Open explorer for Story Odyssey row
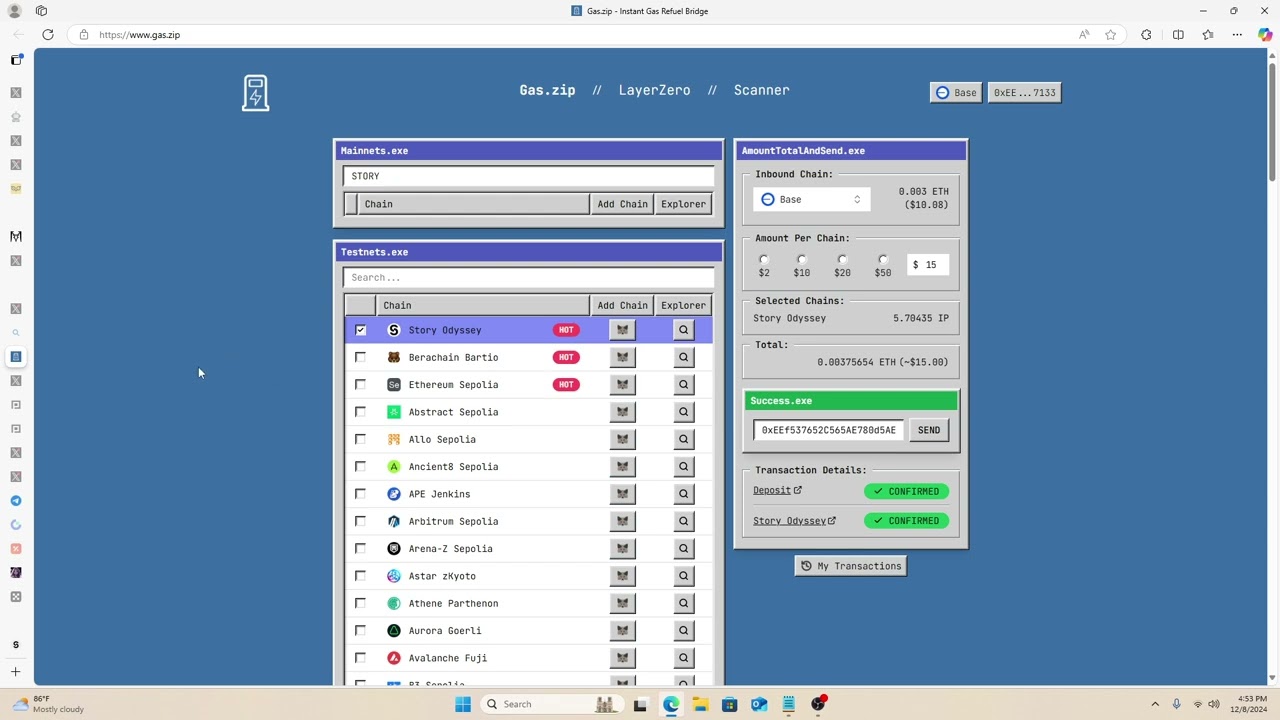Viewport: 1280px width, 720px height. click(684, 330)
